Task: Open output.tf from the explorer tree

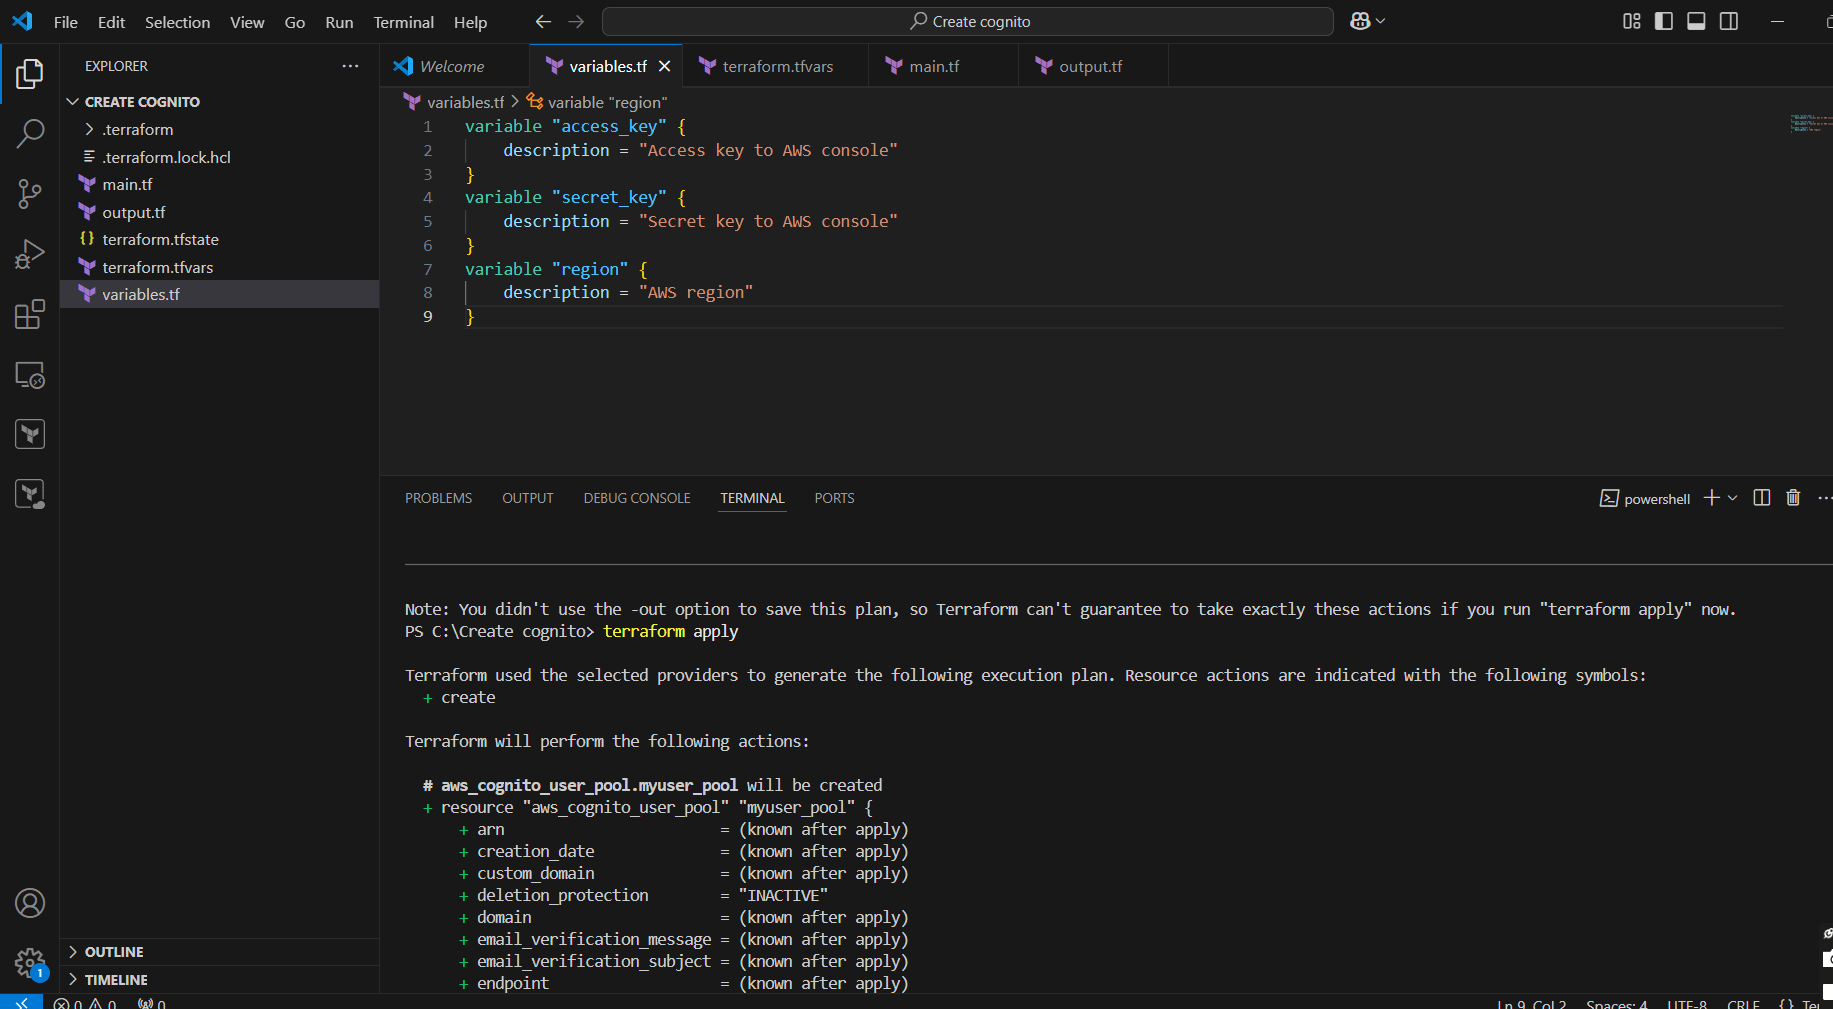Action: tap(220, 212)
